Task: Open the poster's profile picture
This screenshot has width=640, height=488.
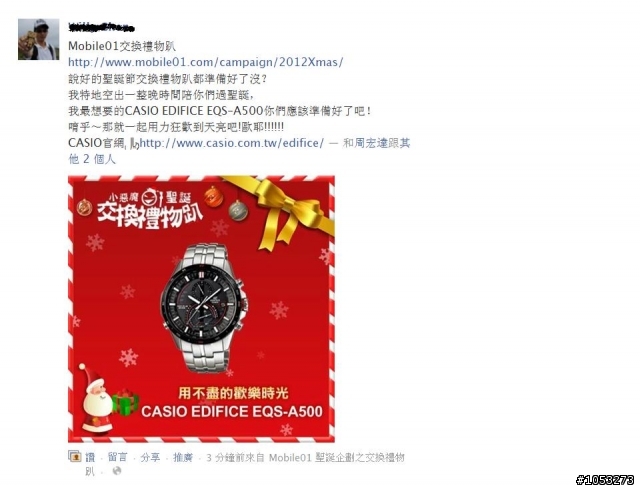Action: [x=38, y=39]
